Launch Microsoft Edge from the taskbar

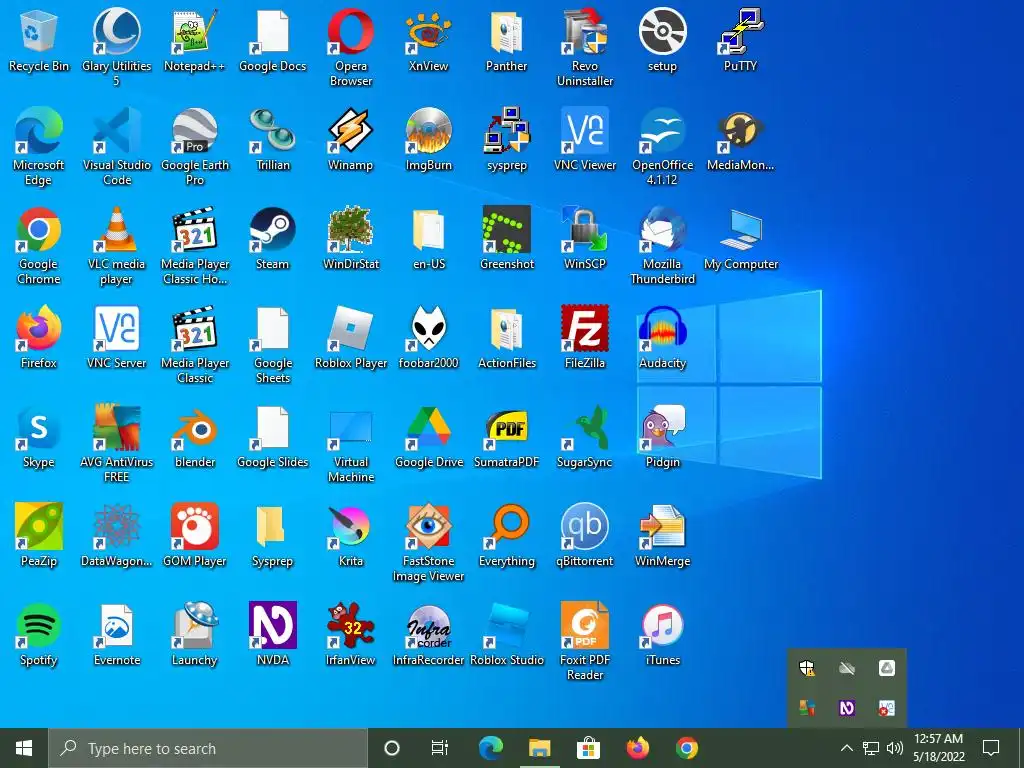(x=491, y=748)
